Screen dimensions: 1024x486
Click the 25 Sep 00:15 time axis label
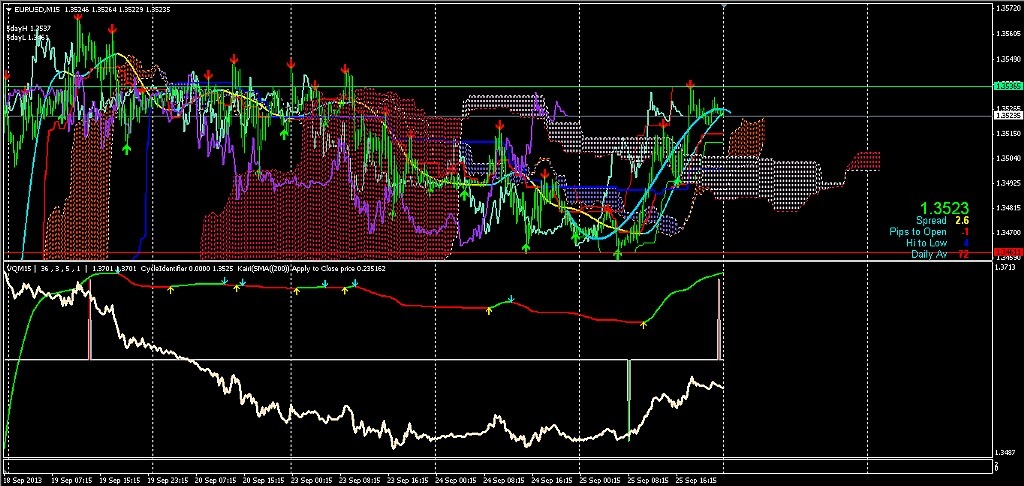click(601, 479)
